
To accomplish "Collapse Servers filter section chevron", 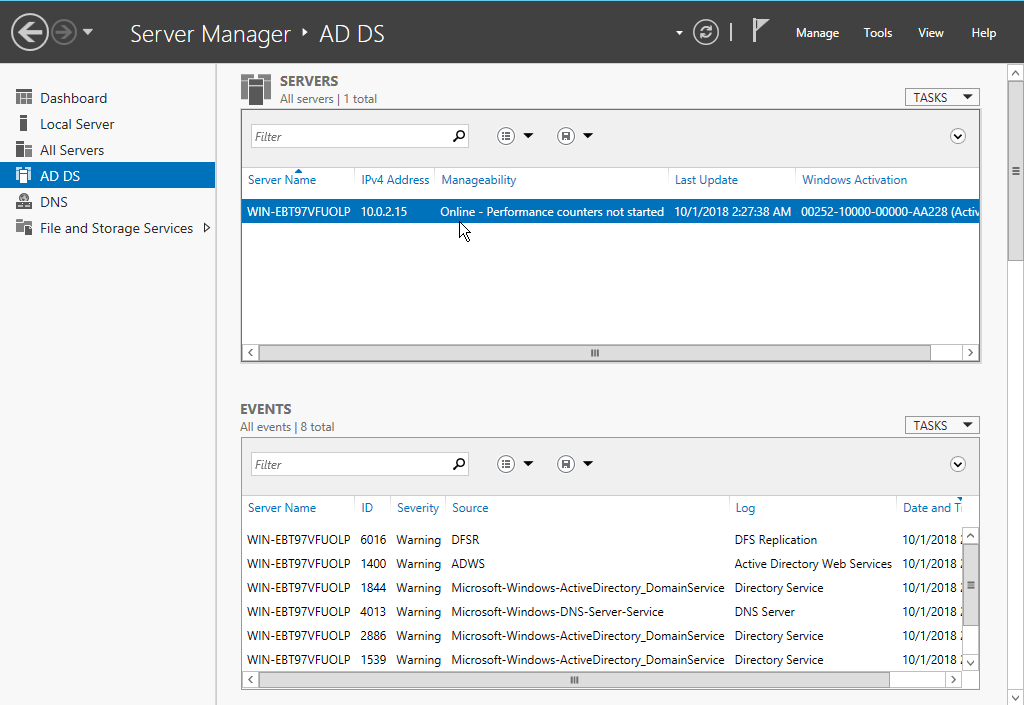I will coord(957,136).
